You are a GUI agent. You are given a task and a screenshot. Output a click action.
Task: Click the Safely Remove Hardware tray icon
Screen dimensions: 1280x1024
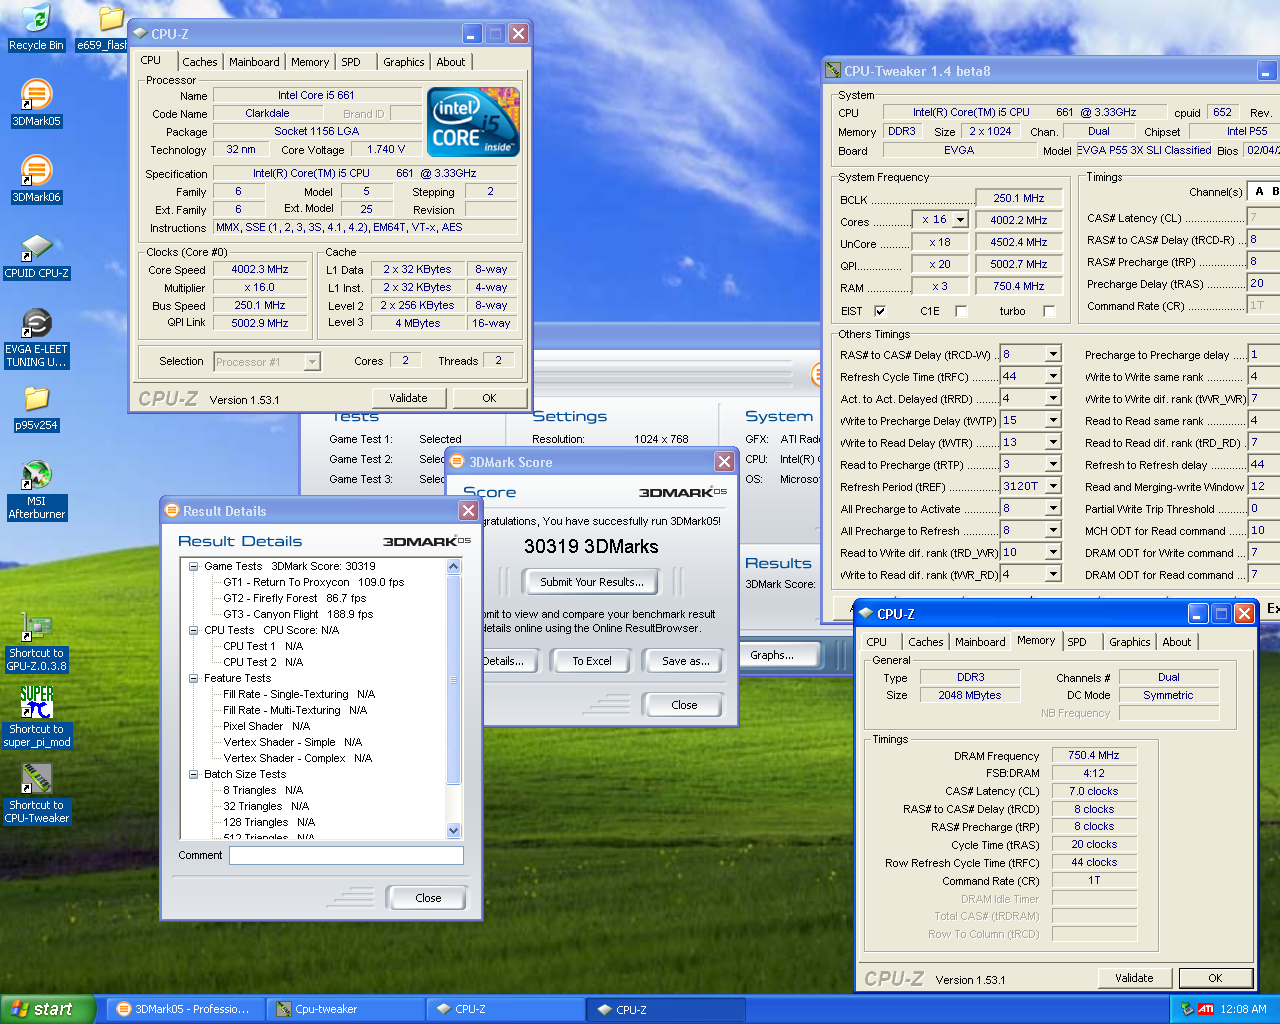(x=1187, y=1009)
